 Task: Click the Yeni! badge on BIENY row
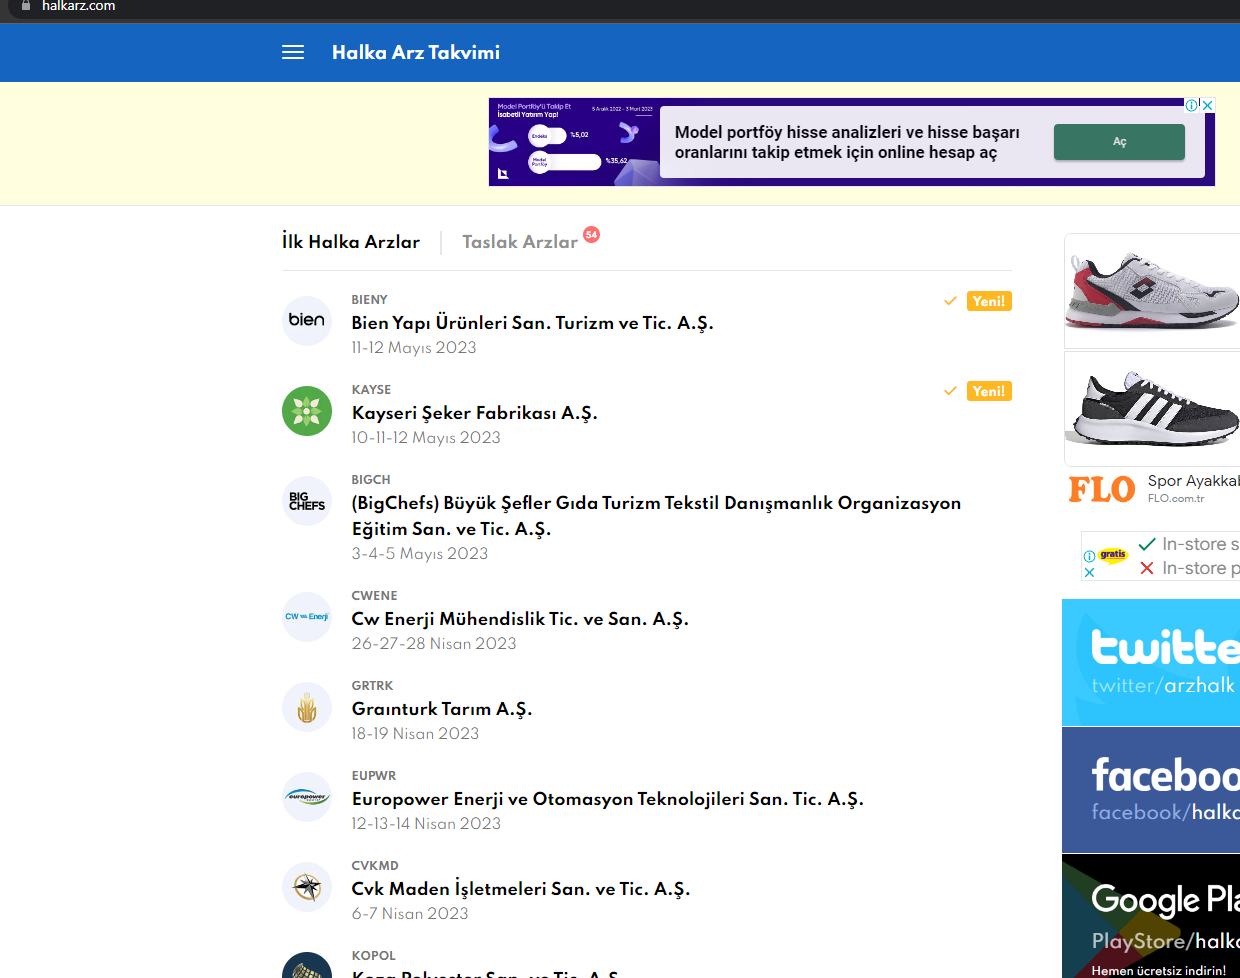989,301
